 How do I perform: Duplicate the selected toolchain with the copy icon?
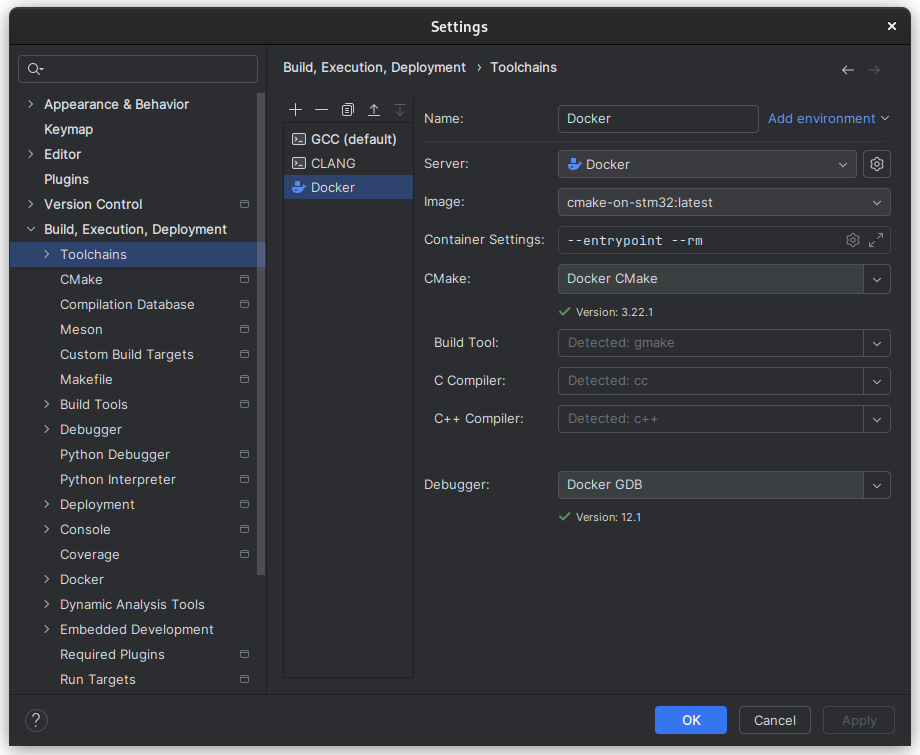[347, 109]
